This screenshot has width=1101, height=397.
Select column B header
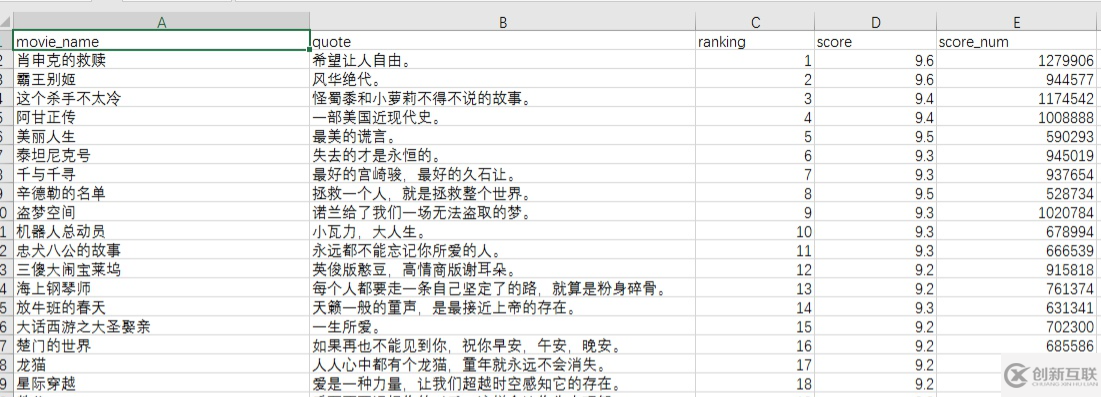pos(503,22)
